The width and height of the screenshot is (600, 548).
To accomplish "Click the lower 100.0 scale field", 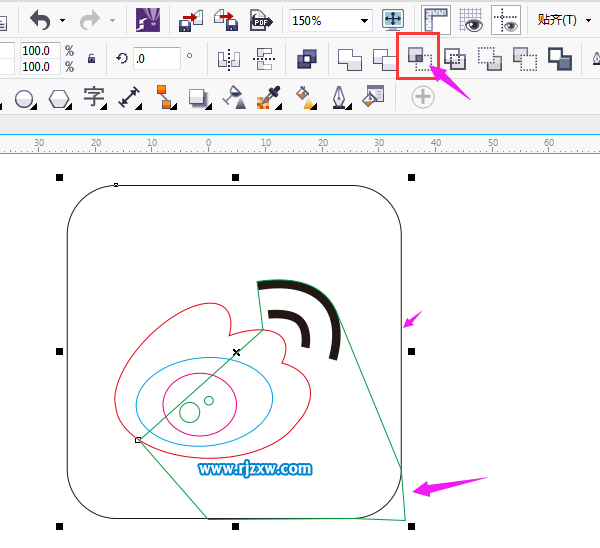I will tap(40, 67).
